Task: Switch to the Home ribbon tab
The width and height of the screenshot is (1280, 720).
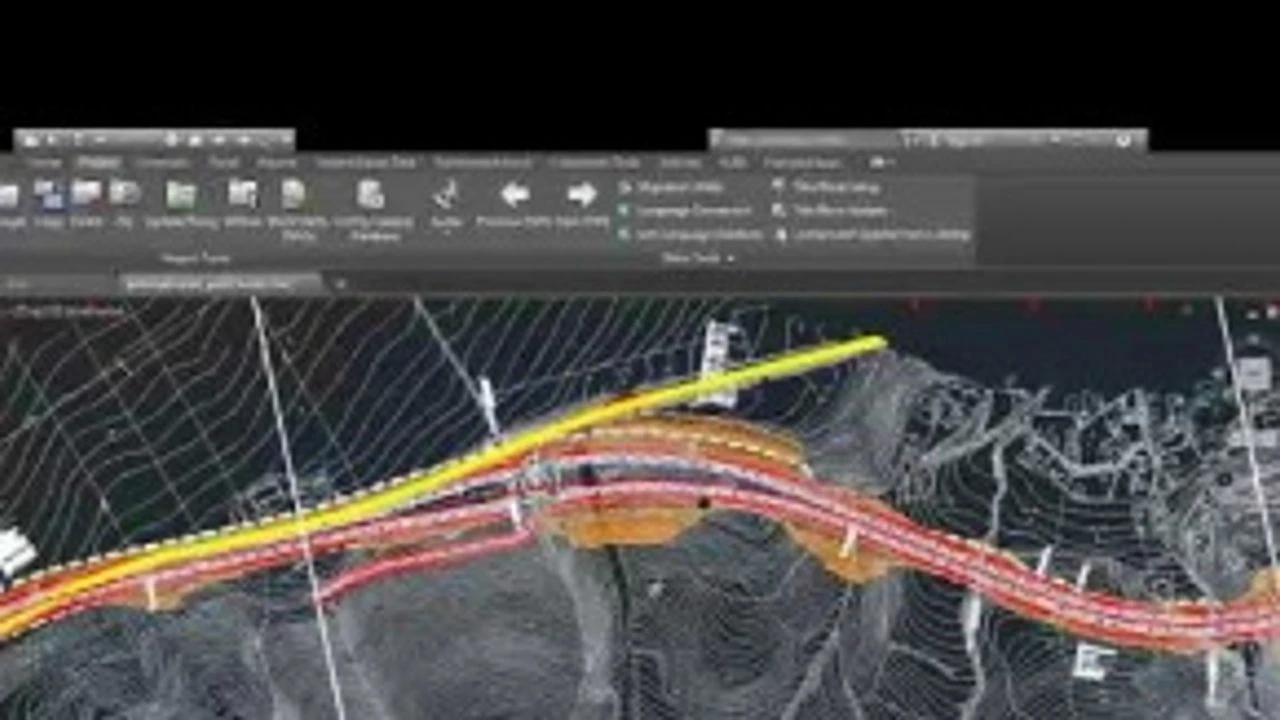Action: point(43,162)
